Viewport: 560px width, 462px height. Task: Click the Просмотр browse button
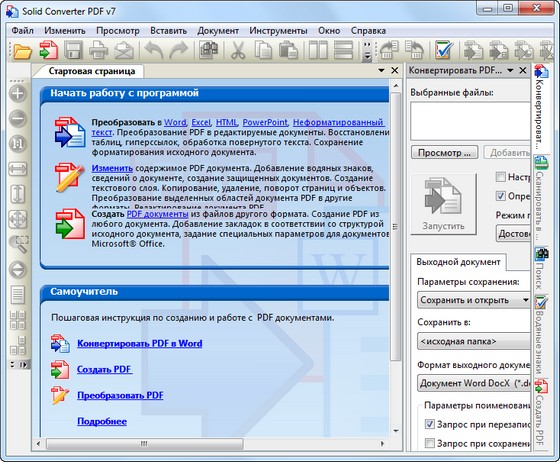coord(445,153)
